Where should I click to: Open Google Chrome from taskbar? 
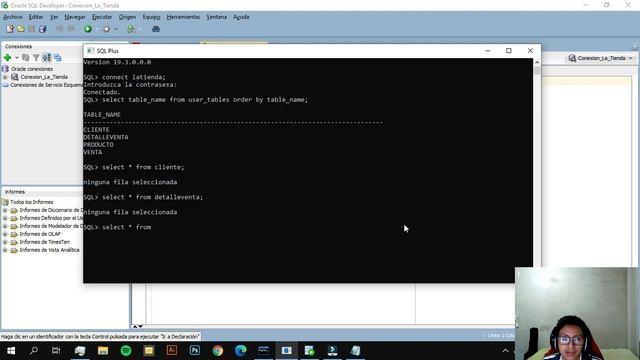[x=218, y=351]
